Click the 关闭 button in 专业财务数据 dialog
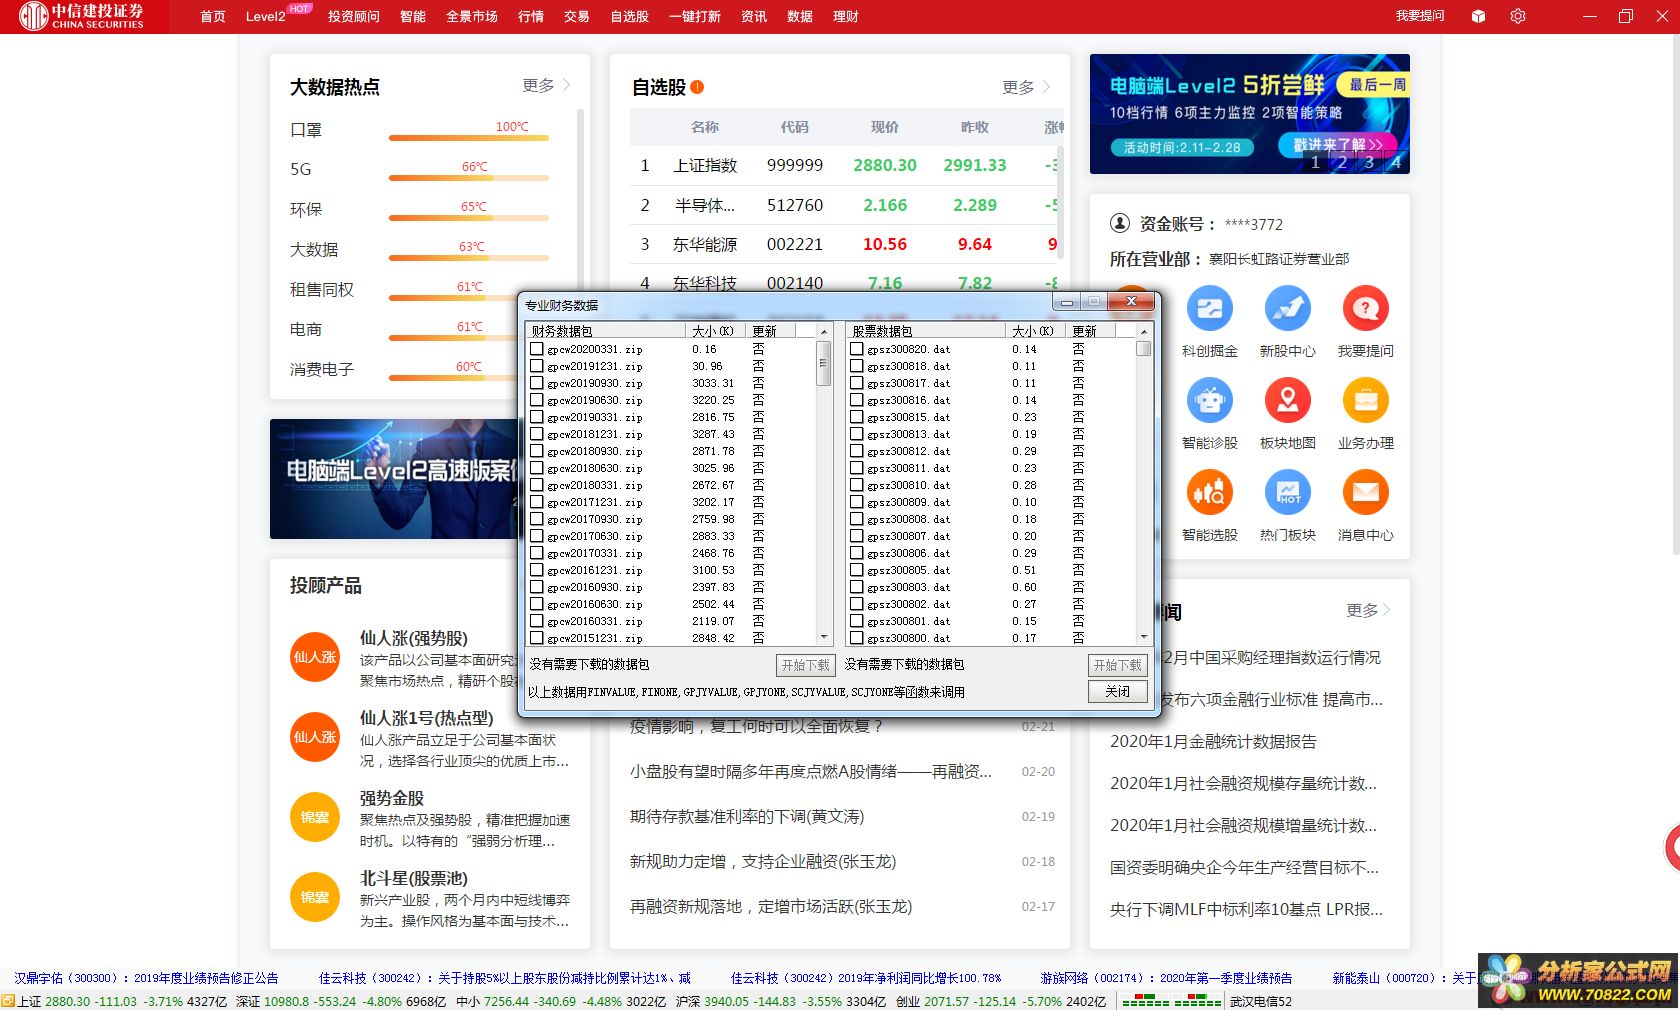This screenshot has width=1680, height=1010. (x=1117, y=691)
